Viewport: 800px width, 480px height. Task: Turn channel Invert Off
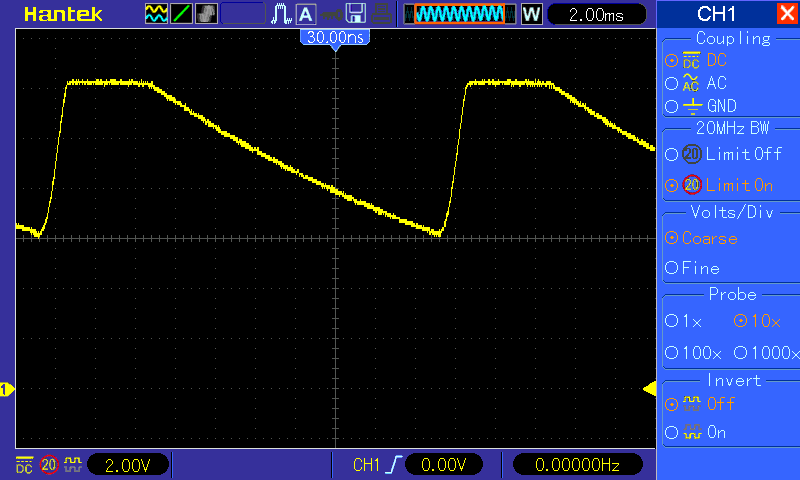coord(699,404)
